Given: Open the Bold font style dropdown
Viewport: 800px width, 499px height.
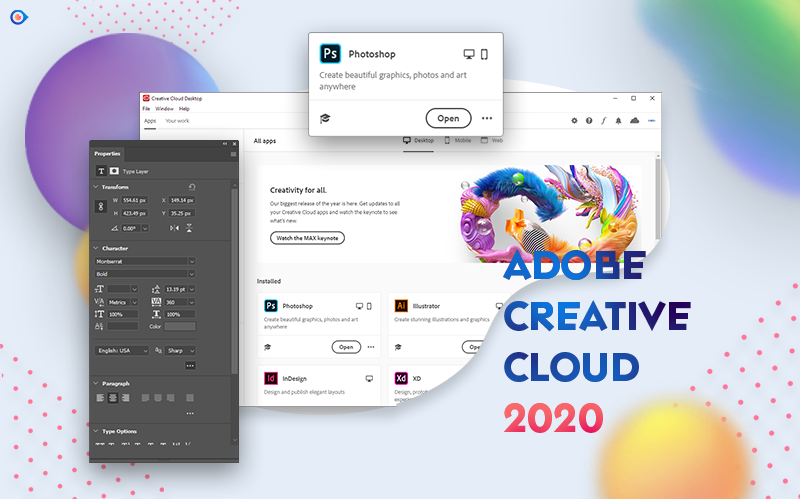Looking at the screenshot, I should coord(145,274).
